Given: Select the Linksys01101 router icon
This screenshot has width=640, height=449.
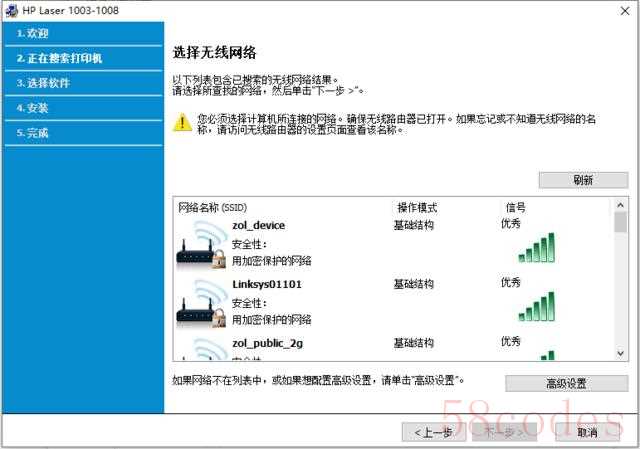Looking at the screenshot, I should coord(201,303).
